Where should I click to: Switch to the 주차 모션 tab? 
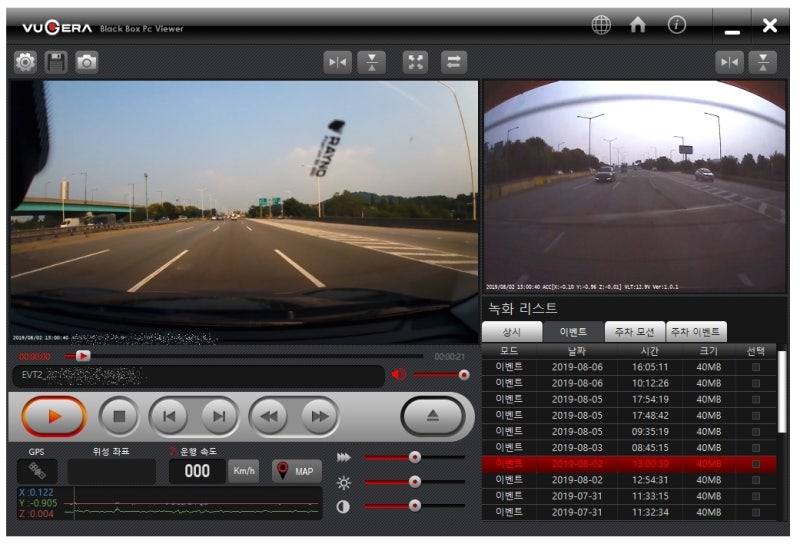tap(635, 332)
